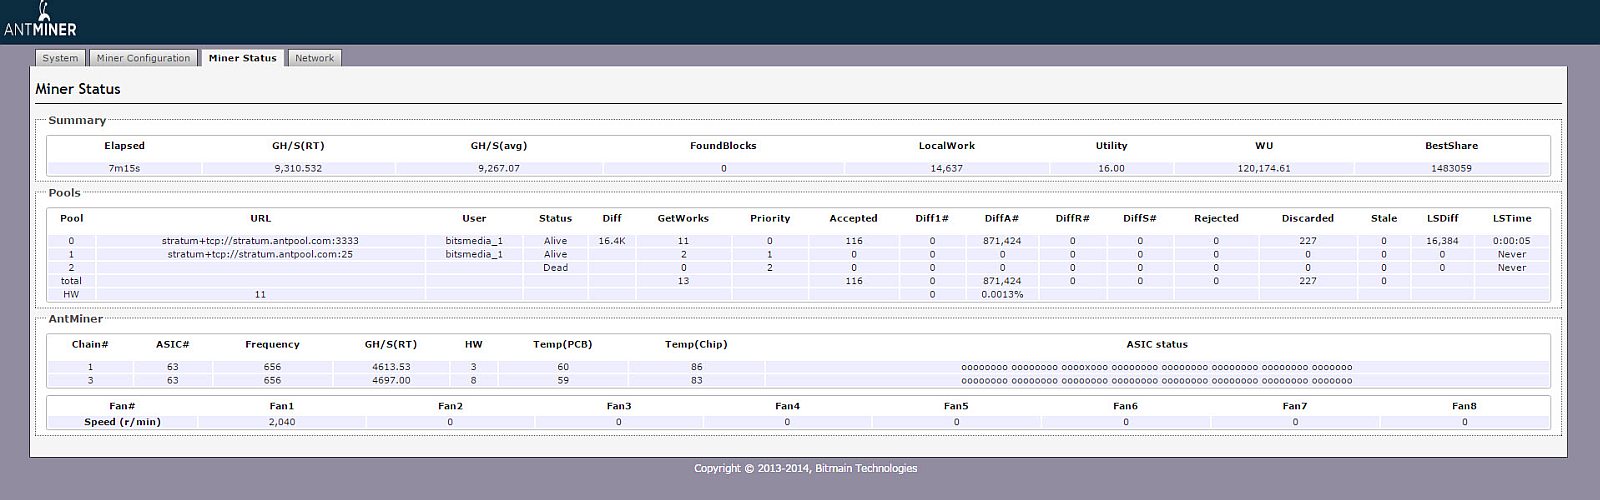Select the GH/S(avg) value 9,267.07
Screen dimensions: 1600x500
click(x=498, y=168)
